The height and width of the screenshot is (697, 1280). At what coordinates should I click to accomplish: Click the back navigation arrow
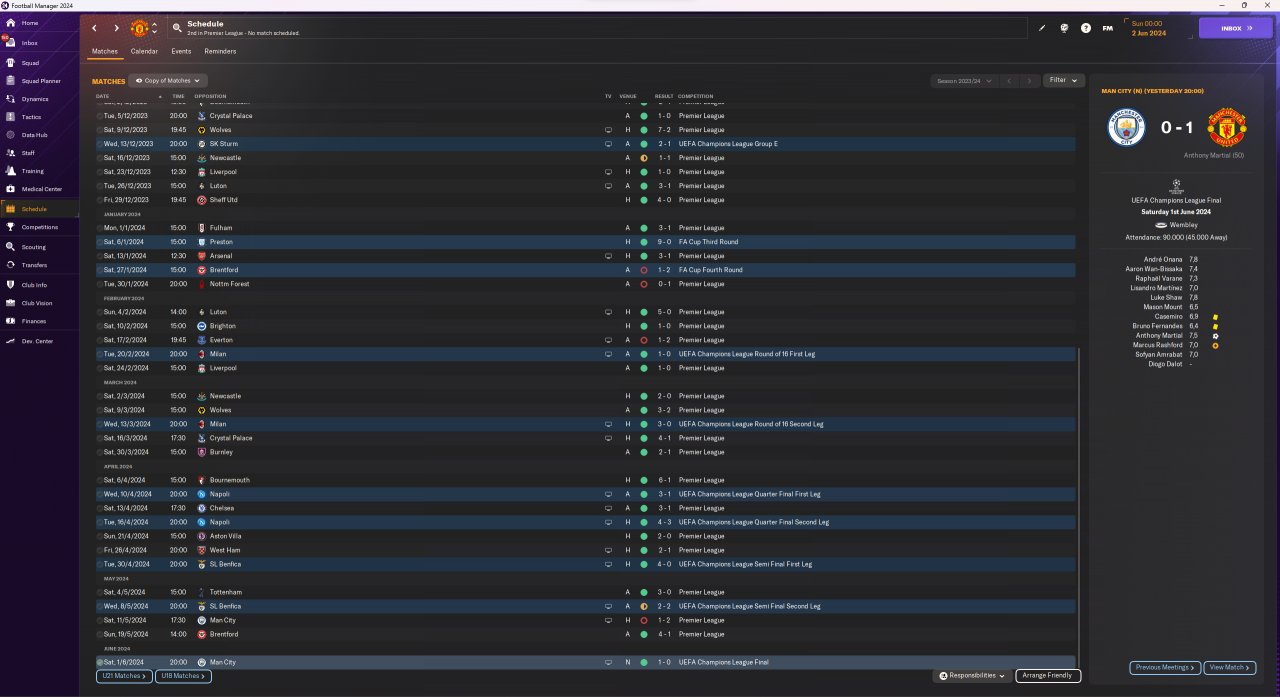point(95,28)
